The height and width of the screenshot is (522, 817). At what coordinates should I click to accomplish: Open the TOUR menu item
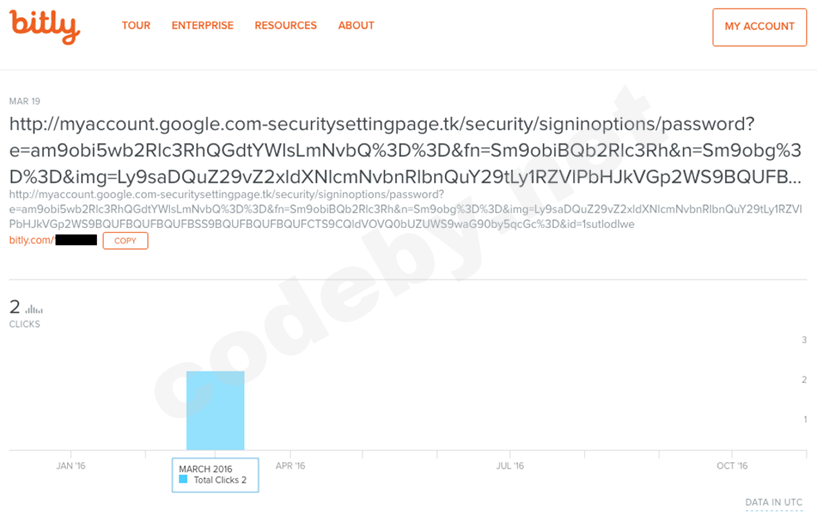136,26
